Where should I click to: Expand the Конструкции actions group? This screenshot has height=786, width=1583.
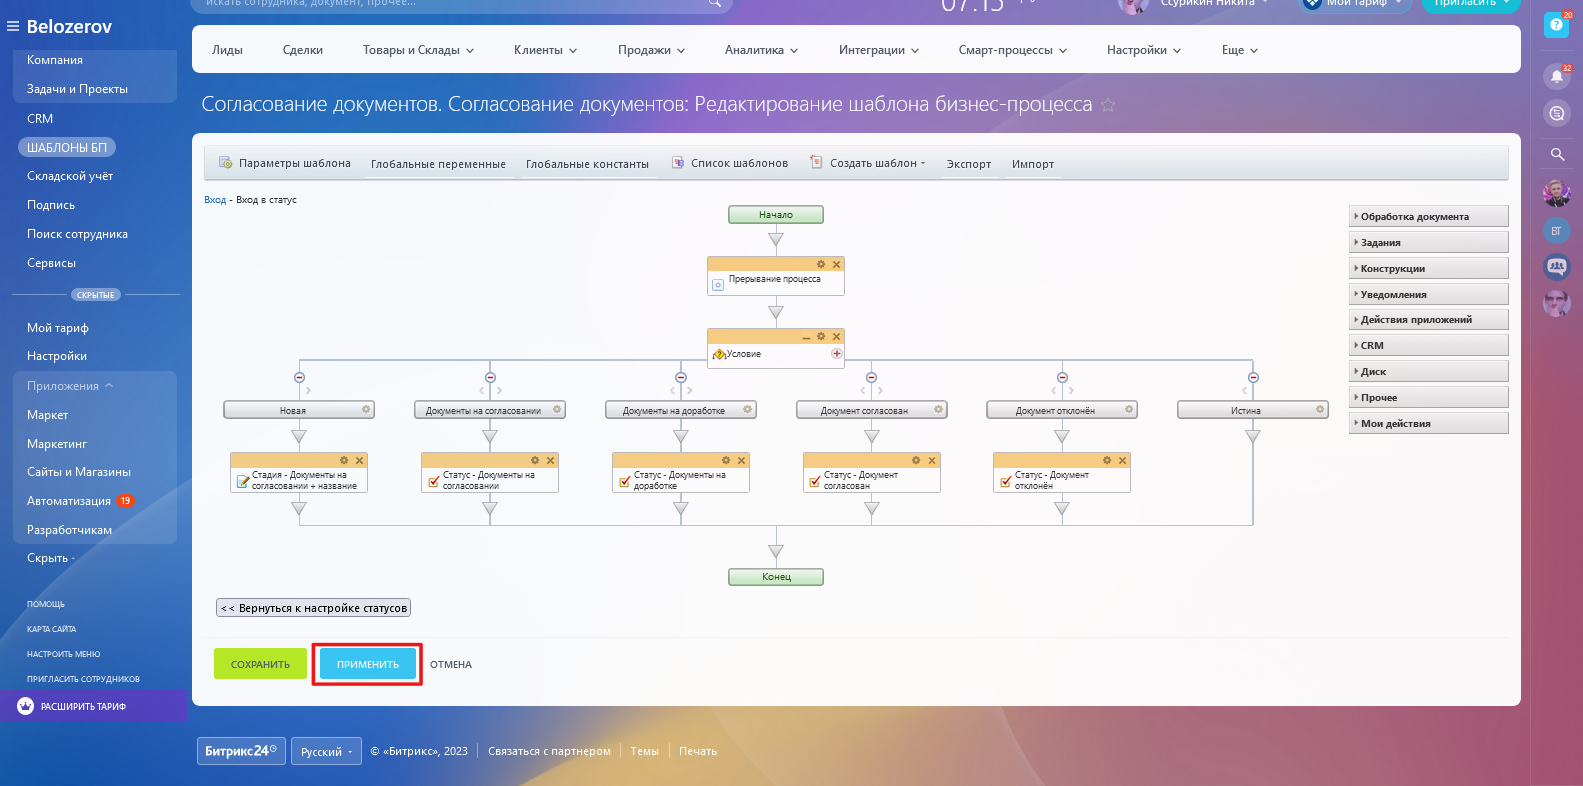1428,268
